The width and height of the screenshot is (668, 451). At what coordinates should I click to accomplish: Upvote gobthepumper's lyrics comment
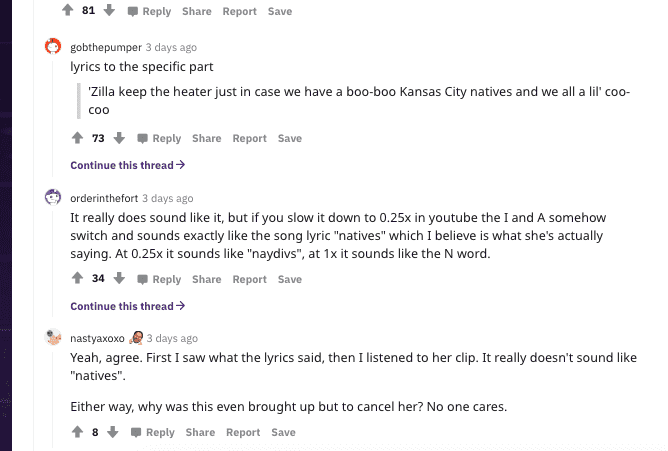(78, 138)
